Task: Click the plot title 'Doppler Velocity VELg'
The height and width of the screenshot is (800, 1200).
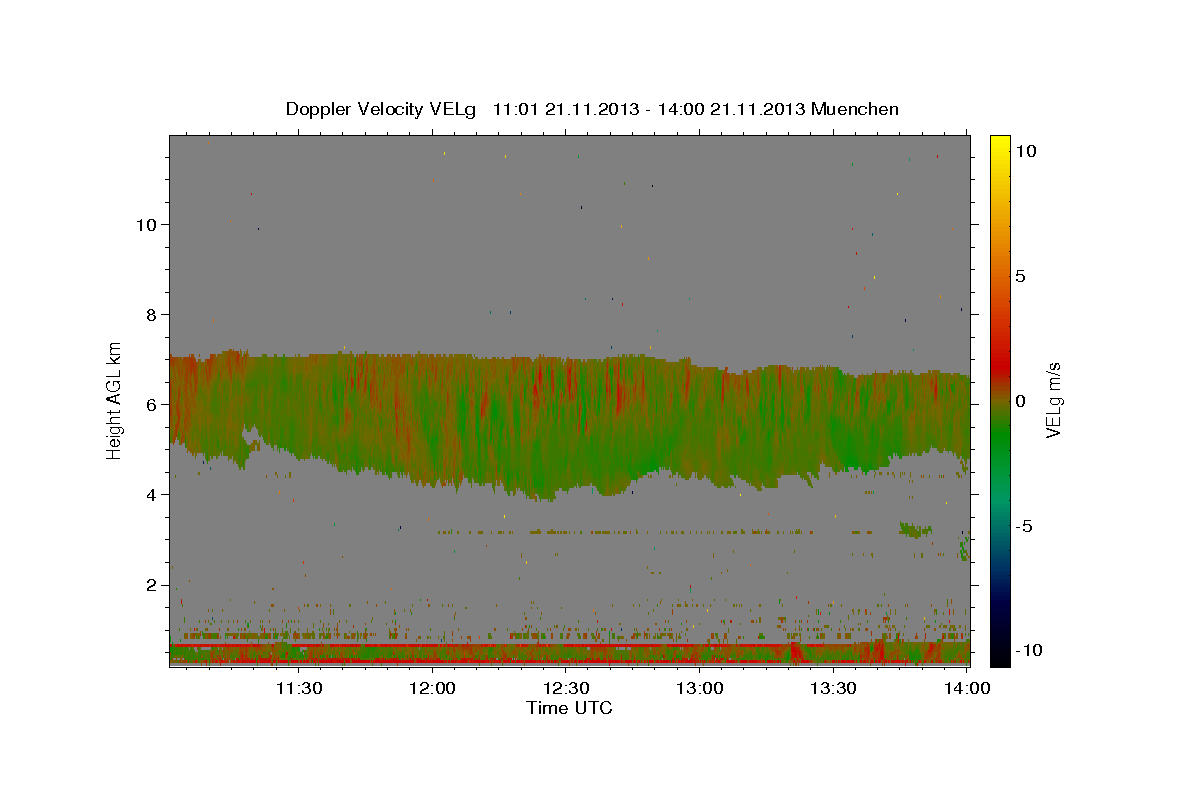Action: click(x=382, y=109)
